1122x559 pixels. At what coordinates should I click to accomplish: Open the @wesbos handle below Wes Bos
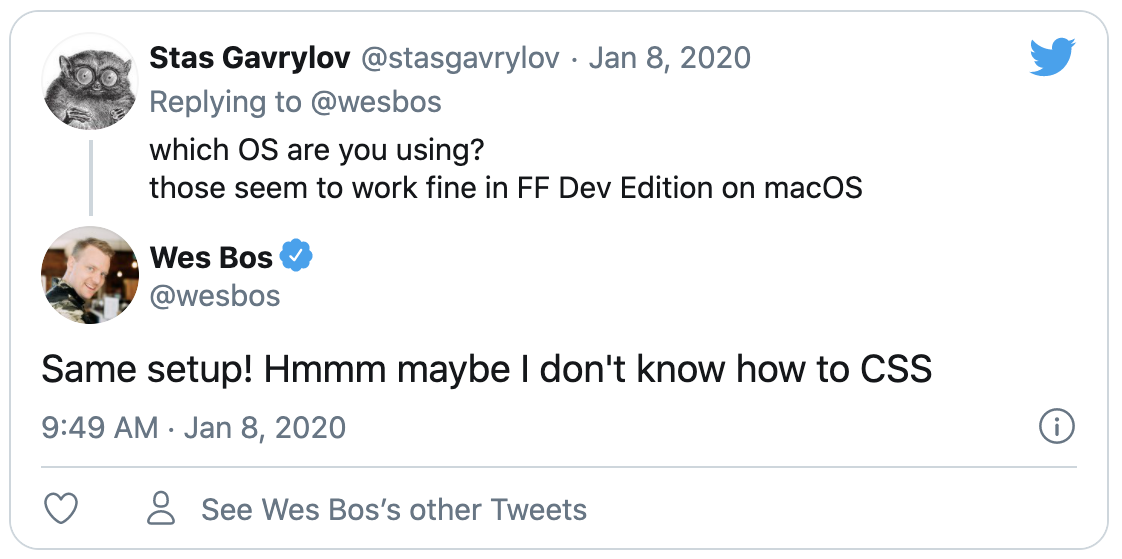point(215,296)
